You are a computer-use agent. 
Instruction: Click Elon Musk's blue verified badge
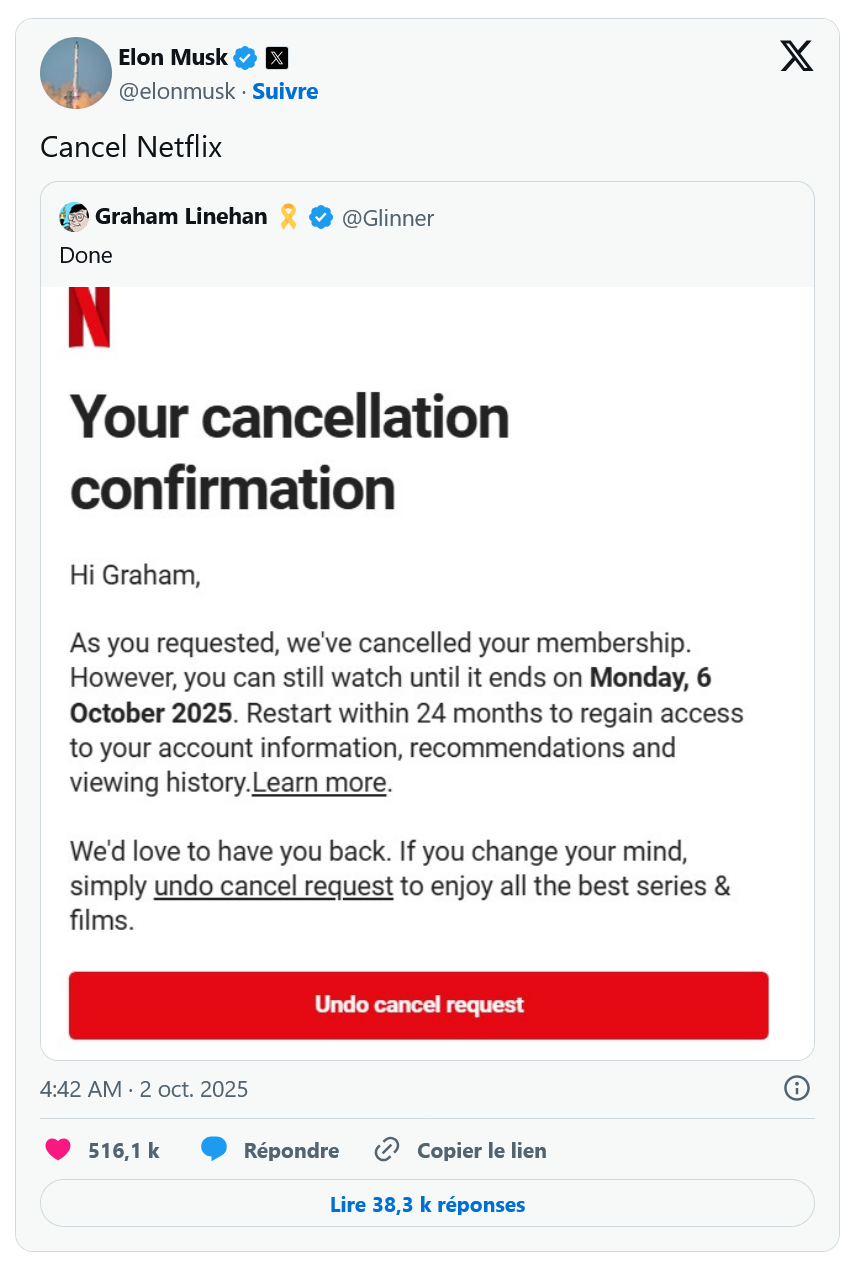(x=246, y=58)
